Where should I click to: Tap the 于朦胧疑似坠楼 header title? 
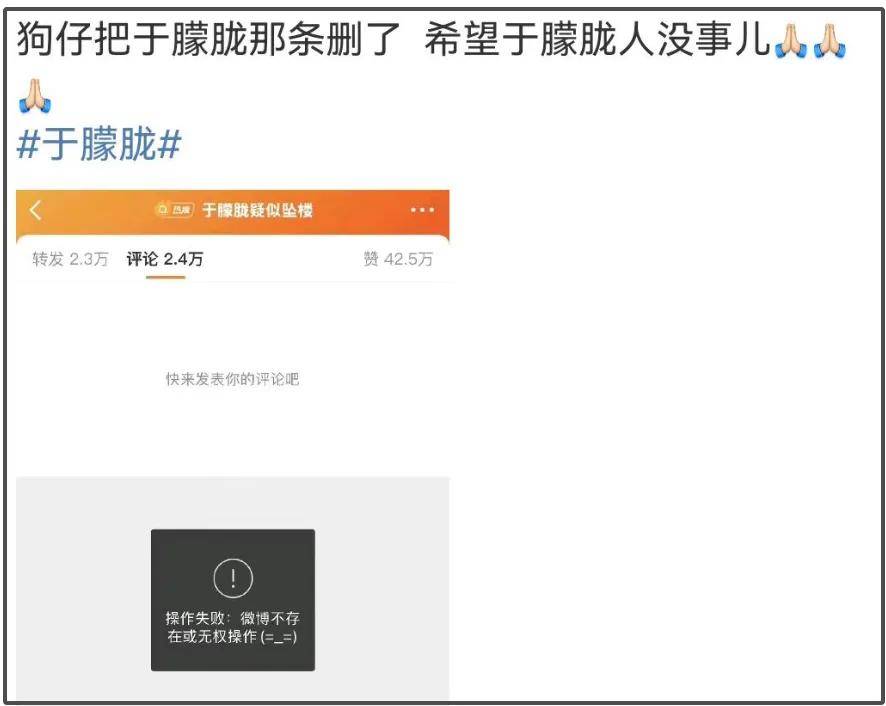[x=258, y=210]
